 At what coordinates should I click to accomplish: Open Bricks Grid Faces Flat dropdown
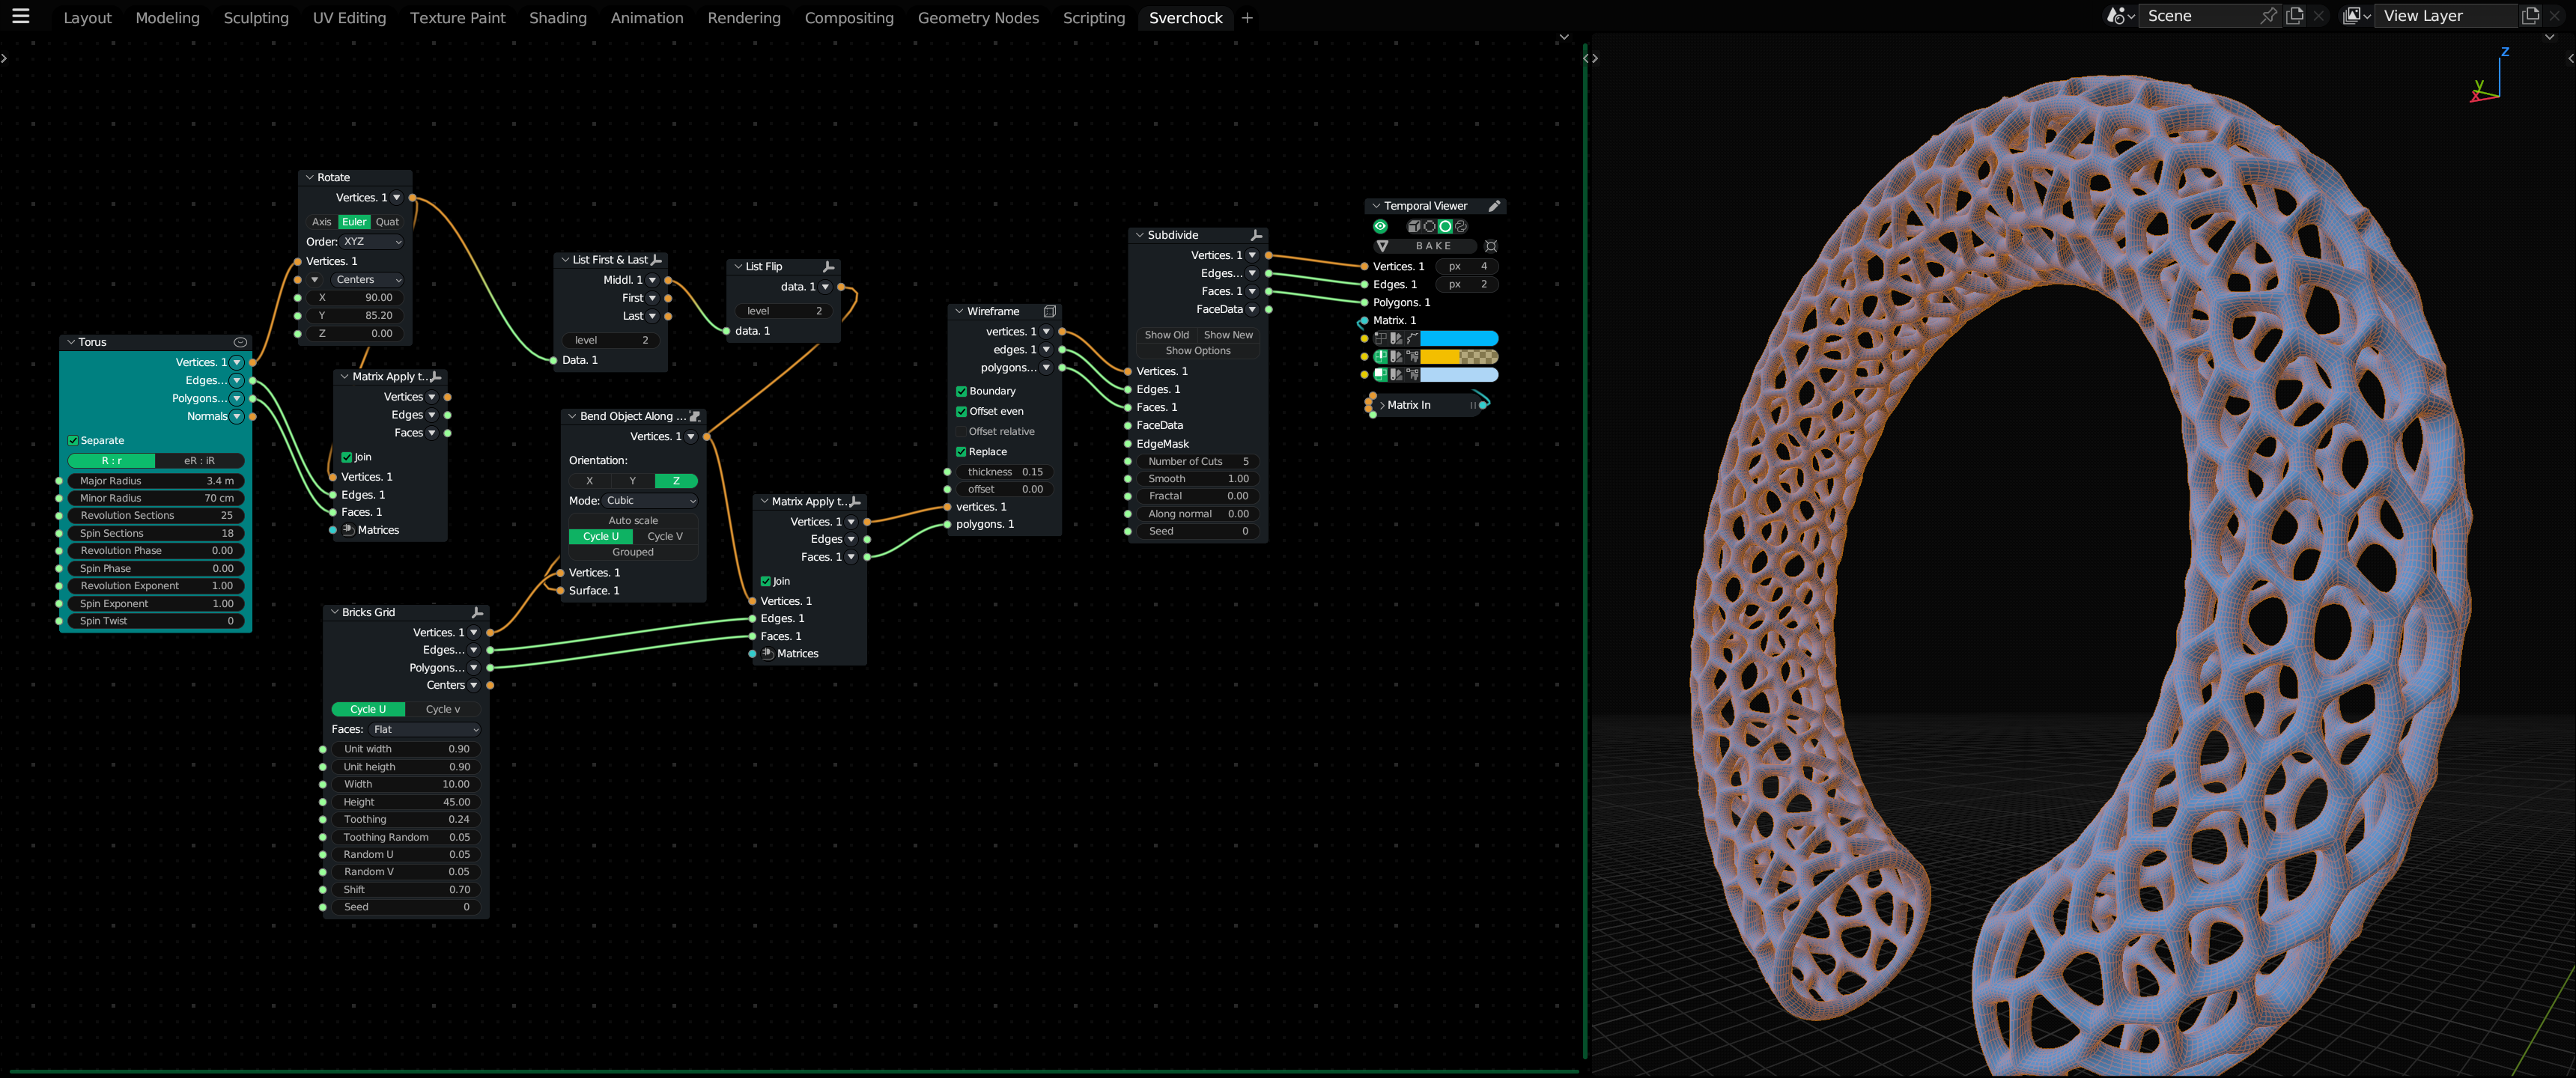pyautogui.click(x=424, y=729)
